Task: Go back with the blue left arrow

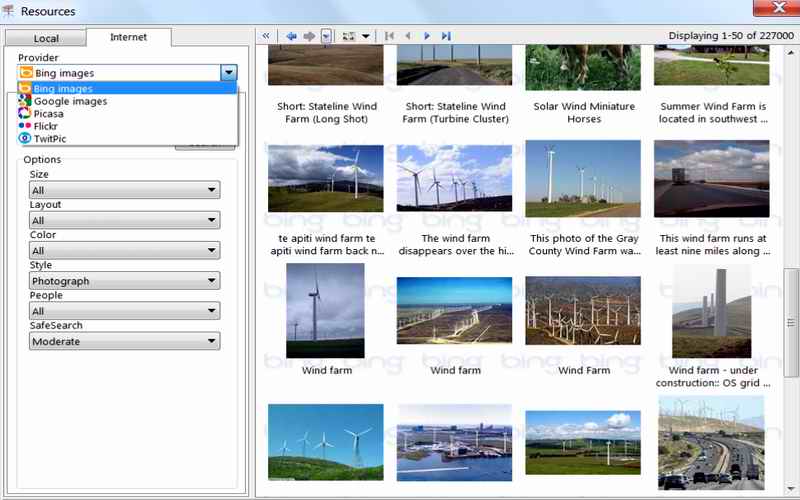Action: coord(291,36)
